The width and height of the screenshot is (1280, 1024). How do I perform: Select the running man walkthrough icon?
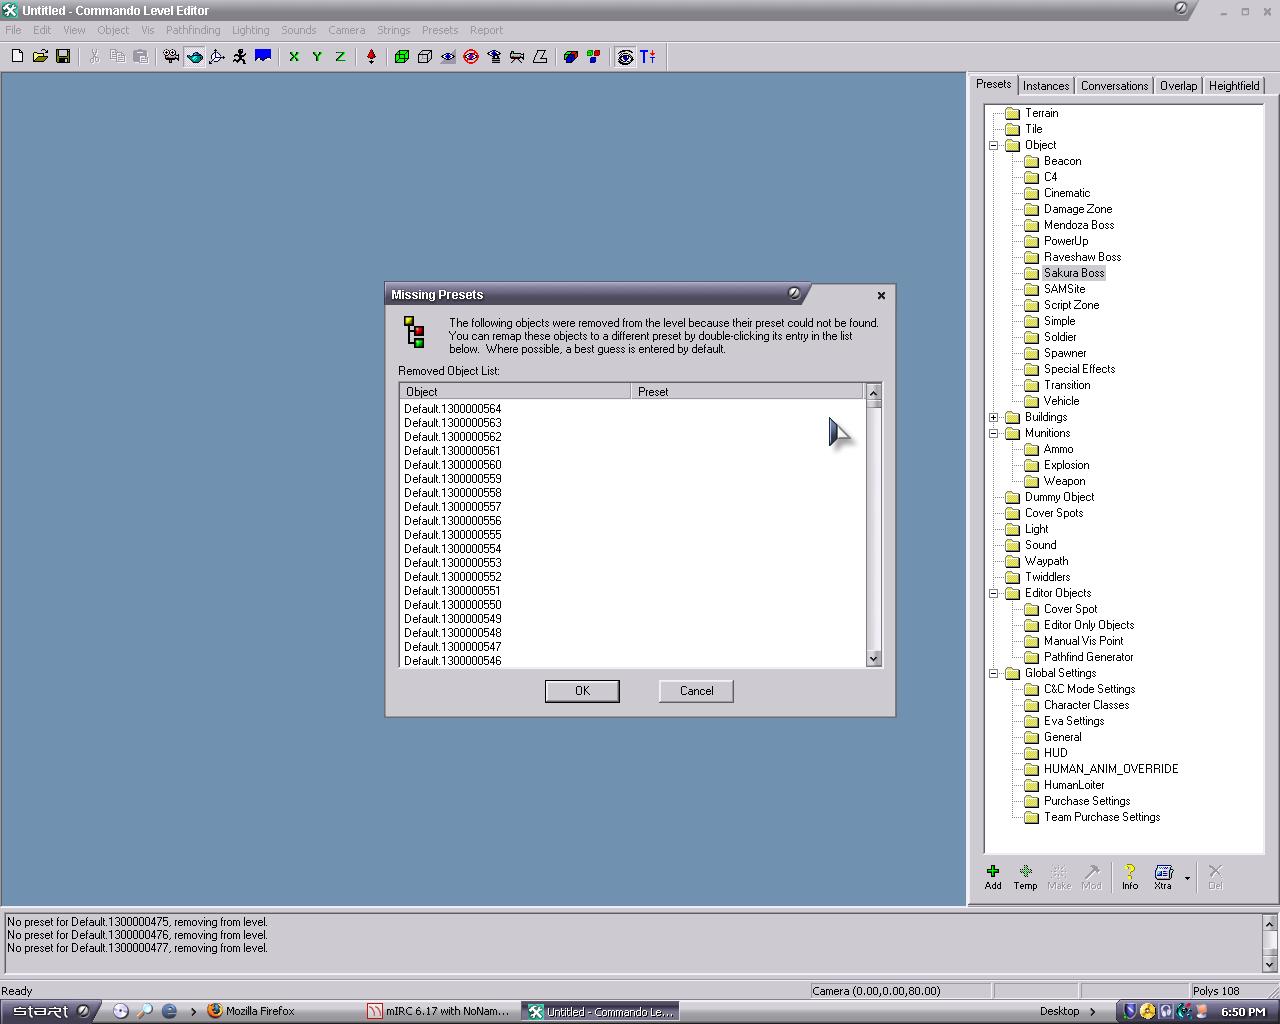point(240,57)
